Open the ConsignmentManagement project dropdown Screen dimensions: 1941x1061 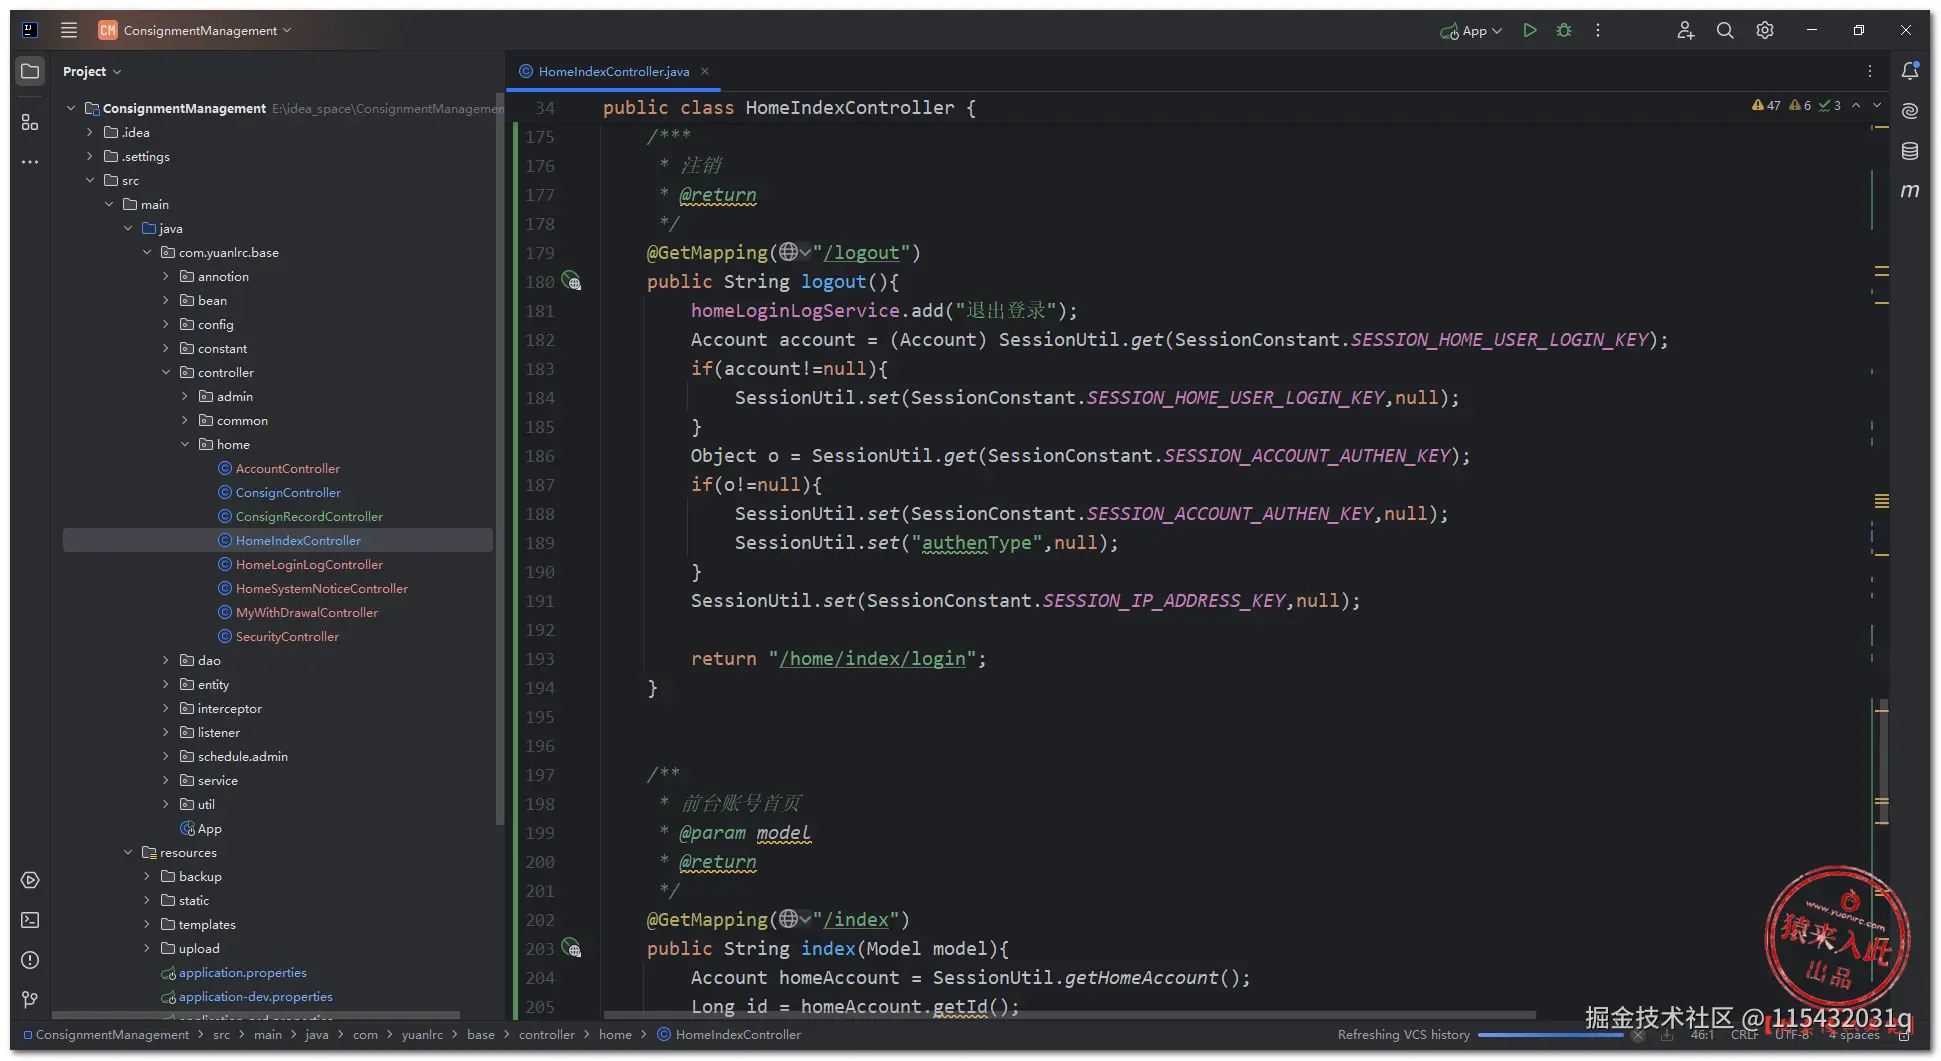pyautogui.click(x=195, y=30)
